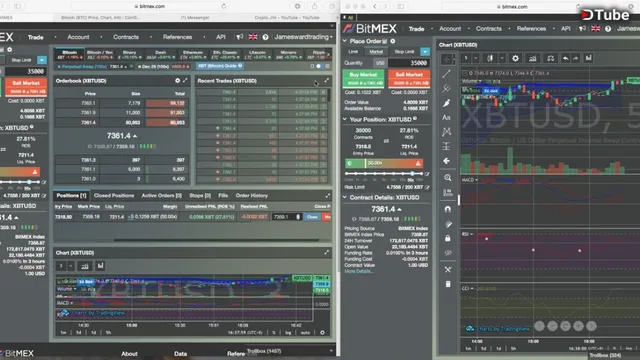Open chart settings gear in right chart toolbar
Image resolution: width=640 pixels, height=360 pixels.
516,58
